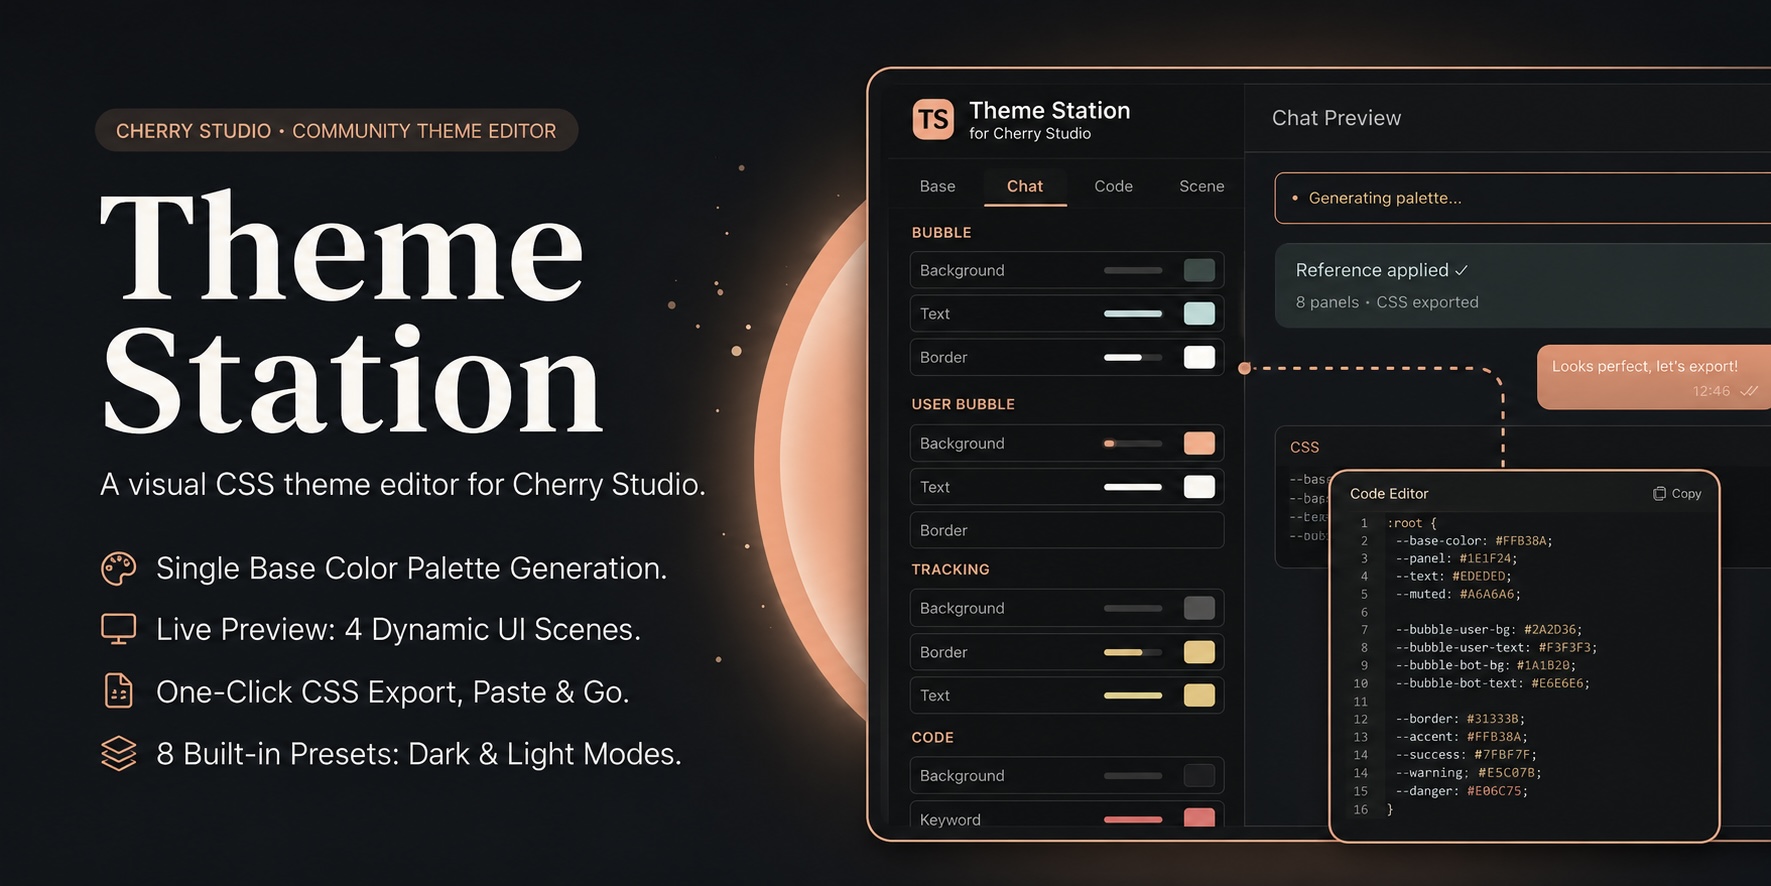The width and height of the screenshot is (1771, 886).
Task: Click the monitor icon beside Live Preview
Action: (119, 629)
